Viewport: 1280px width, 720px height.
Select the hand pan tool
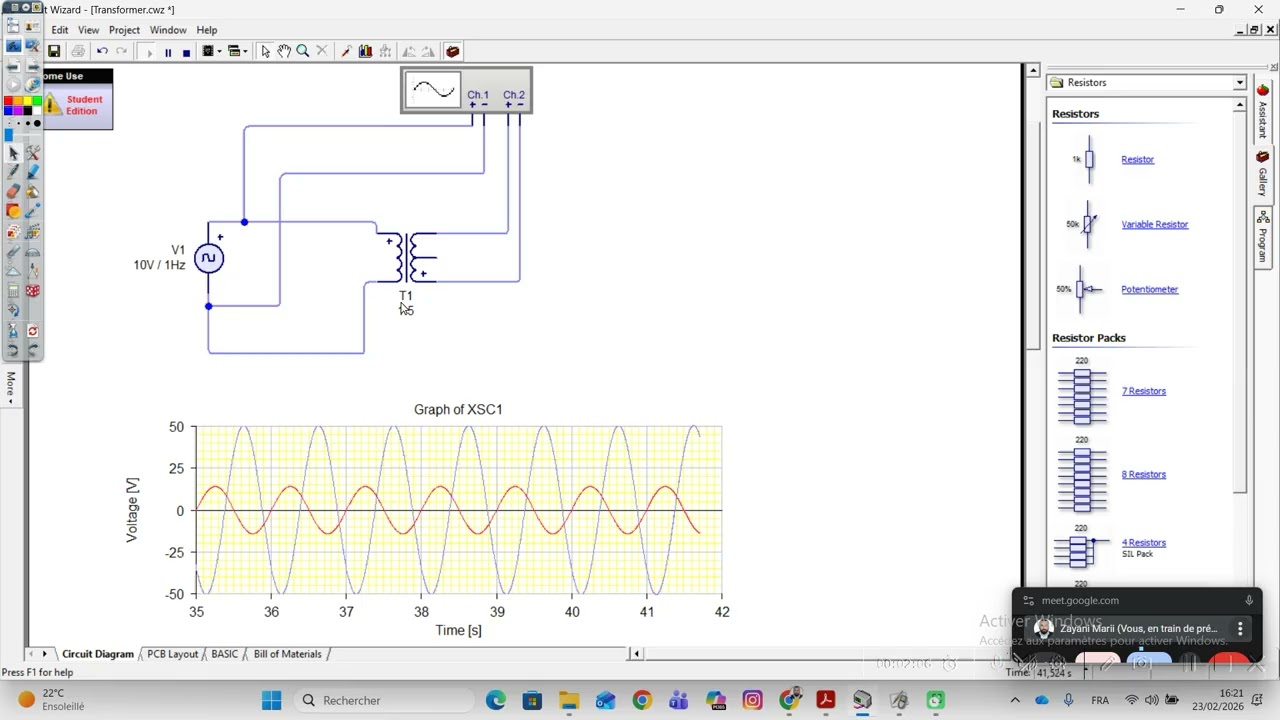pyautogui.click(x=284, y=51)
